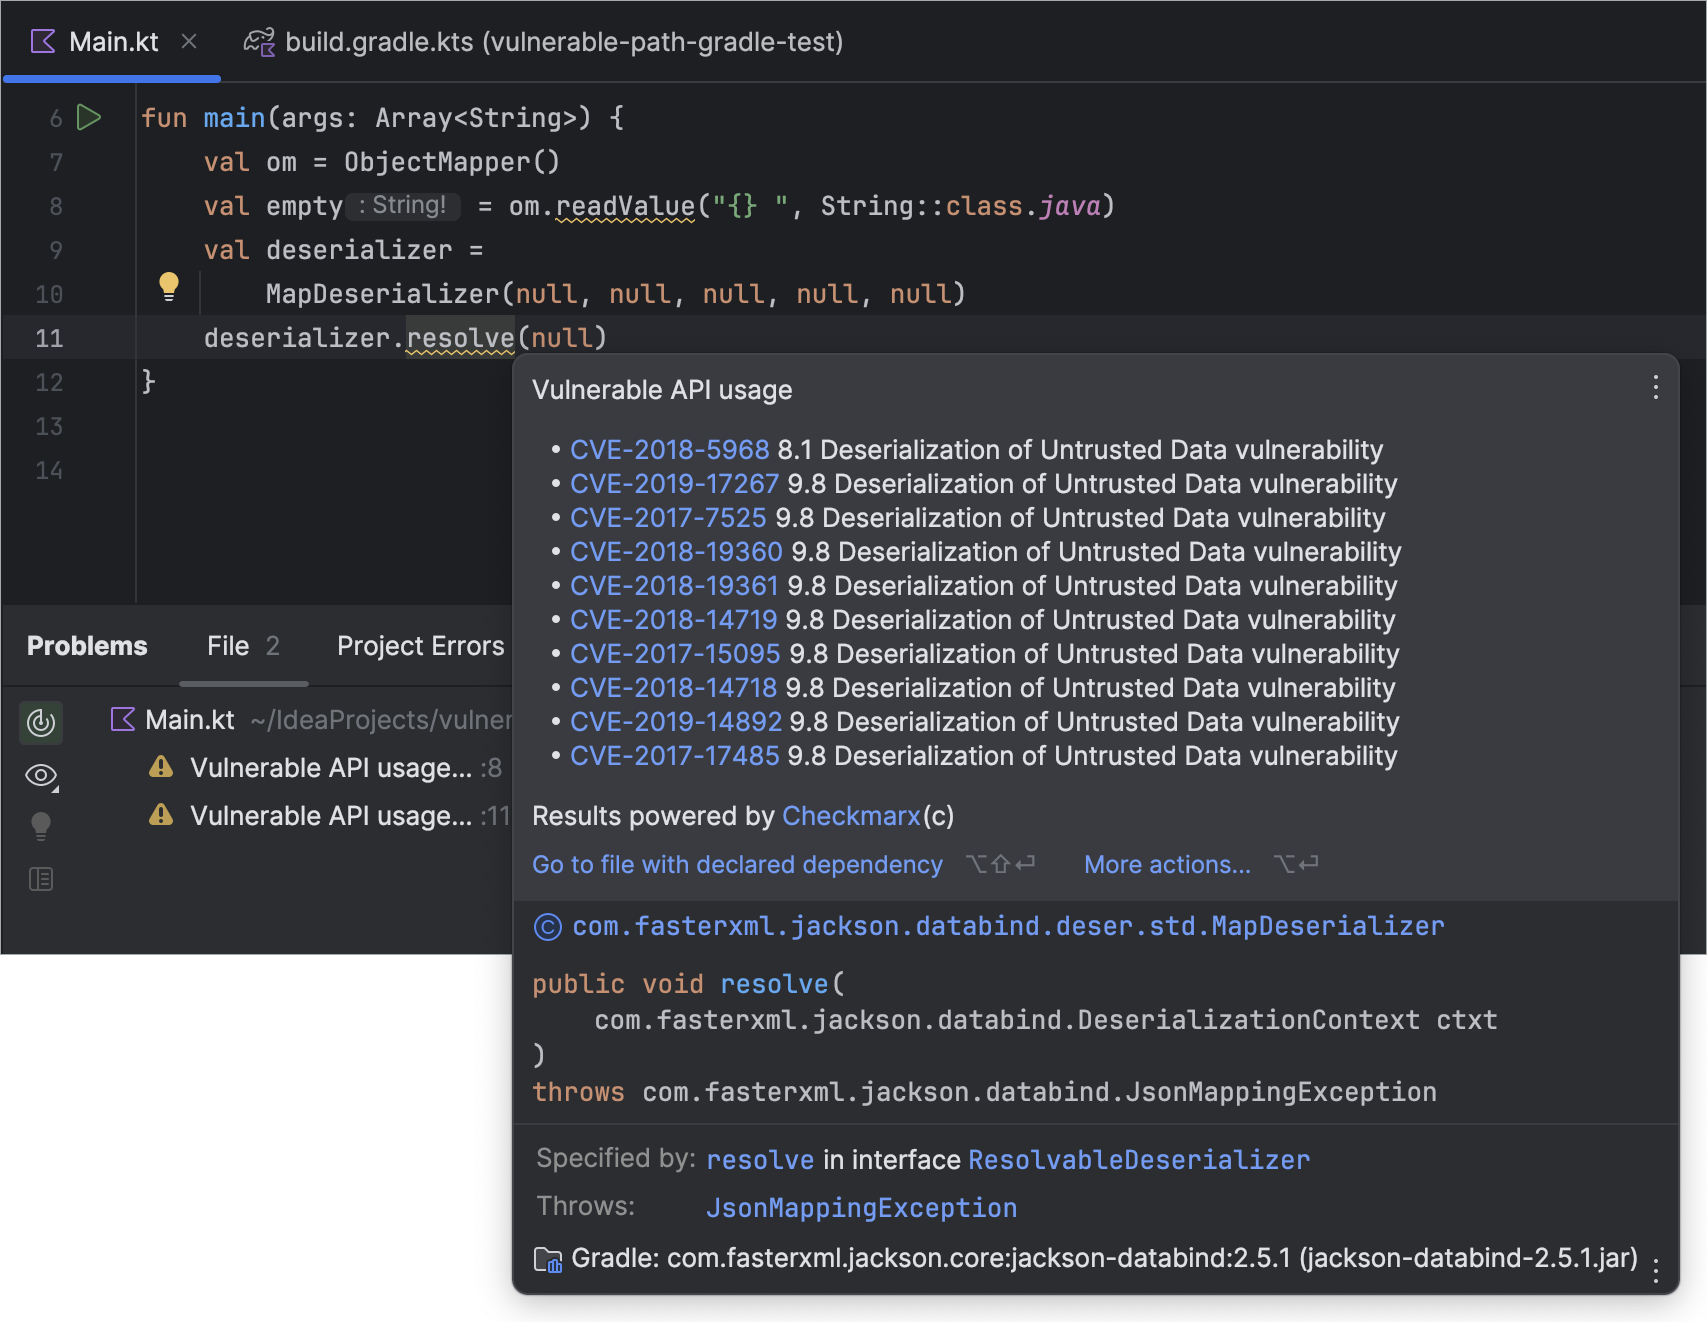Click Go to file with declared dependency

click(737, 864)
